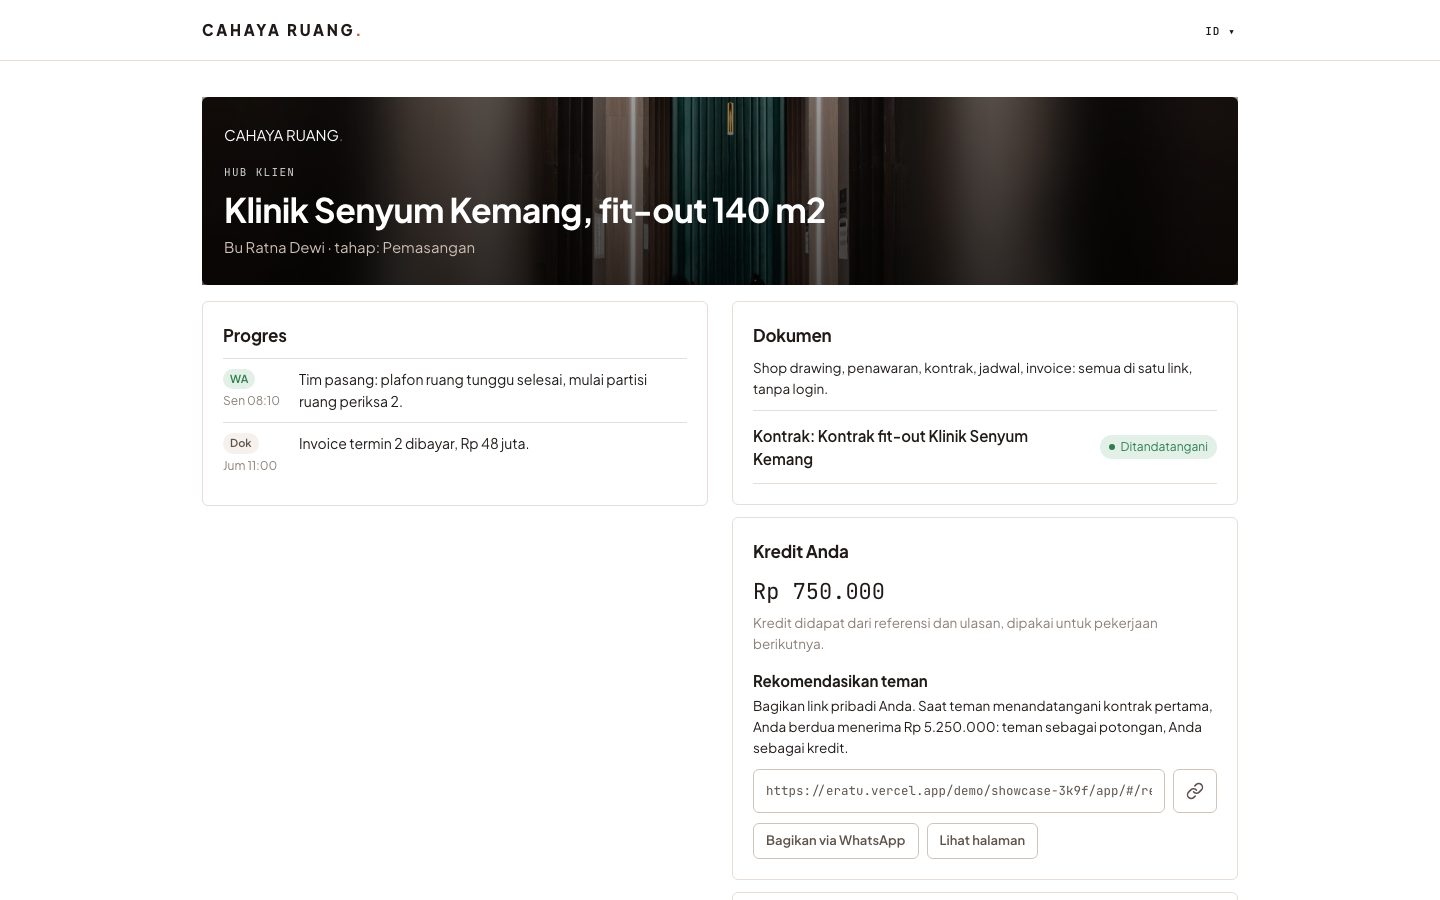Click the Sen 08:10 timestamp

[251, 401]
